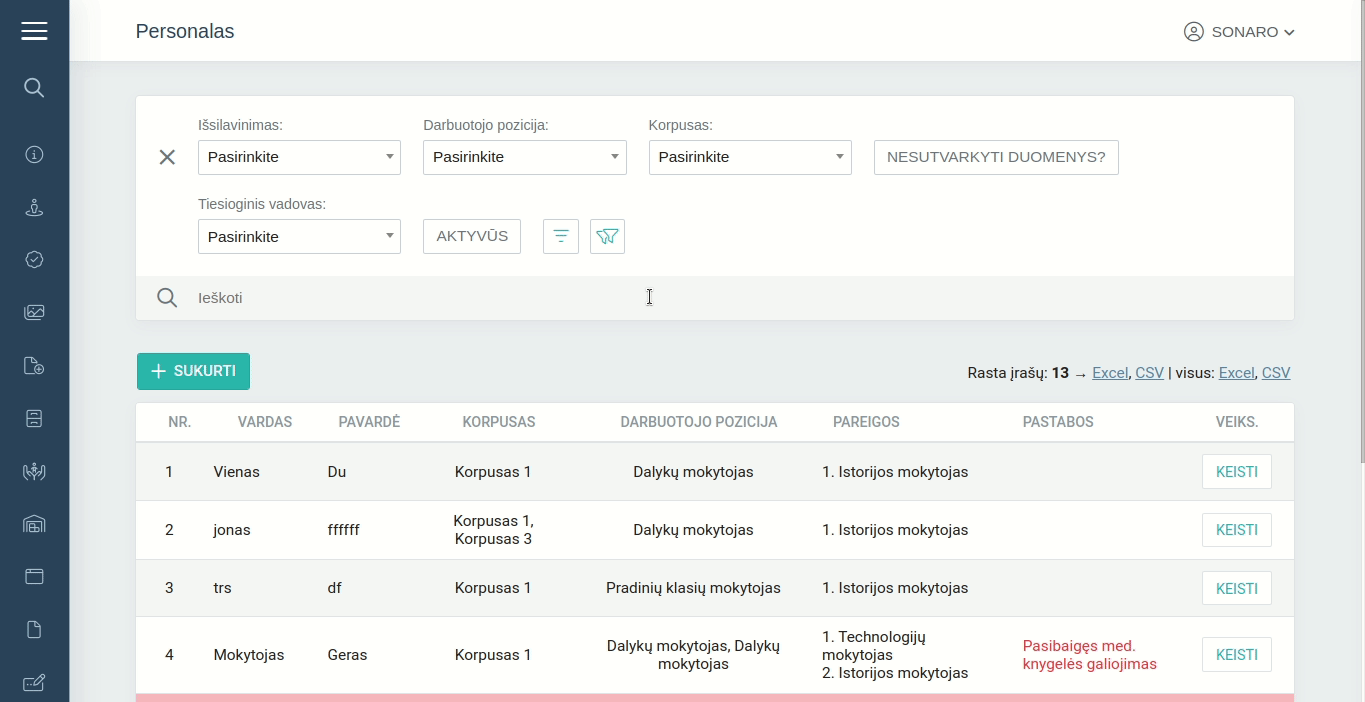Open the Išsilavinimas dropdown

tap(299, 158)
